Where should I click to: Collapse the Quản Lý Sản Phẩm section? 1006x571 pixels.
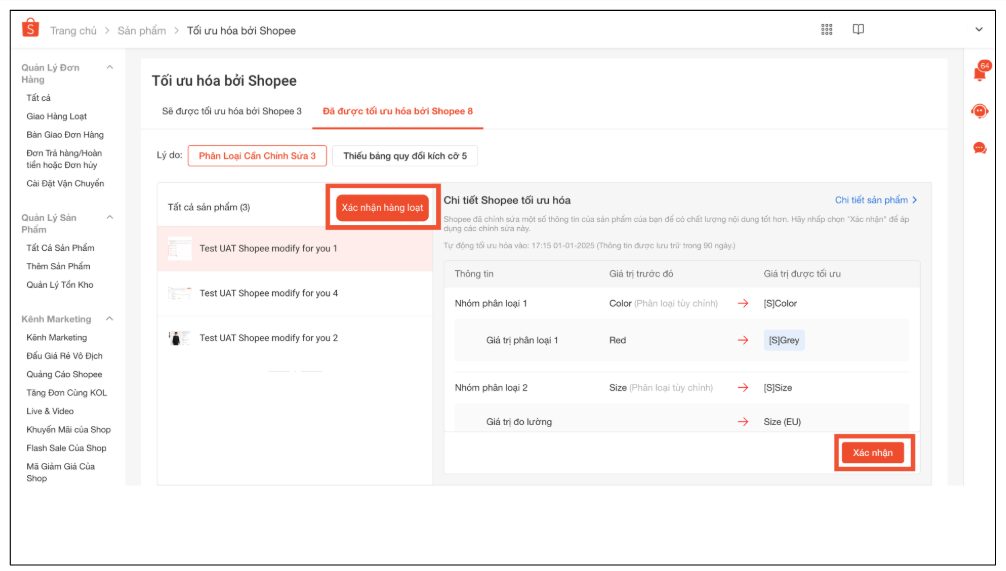110,217
